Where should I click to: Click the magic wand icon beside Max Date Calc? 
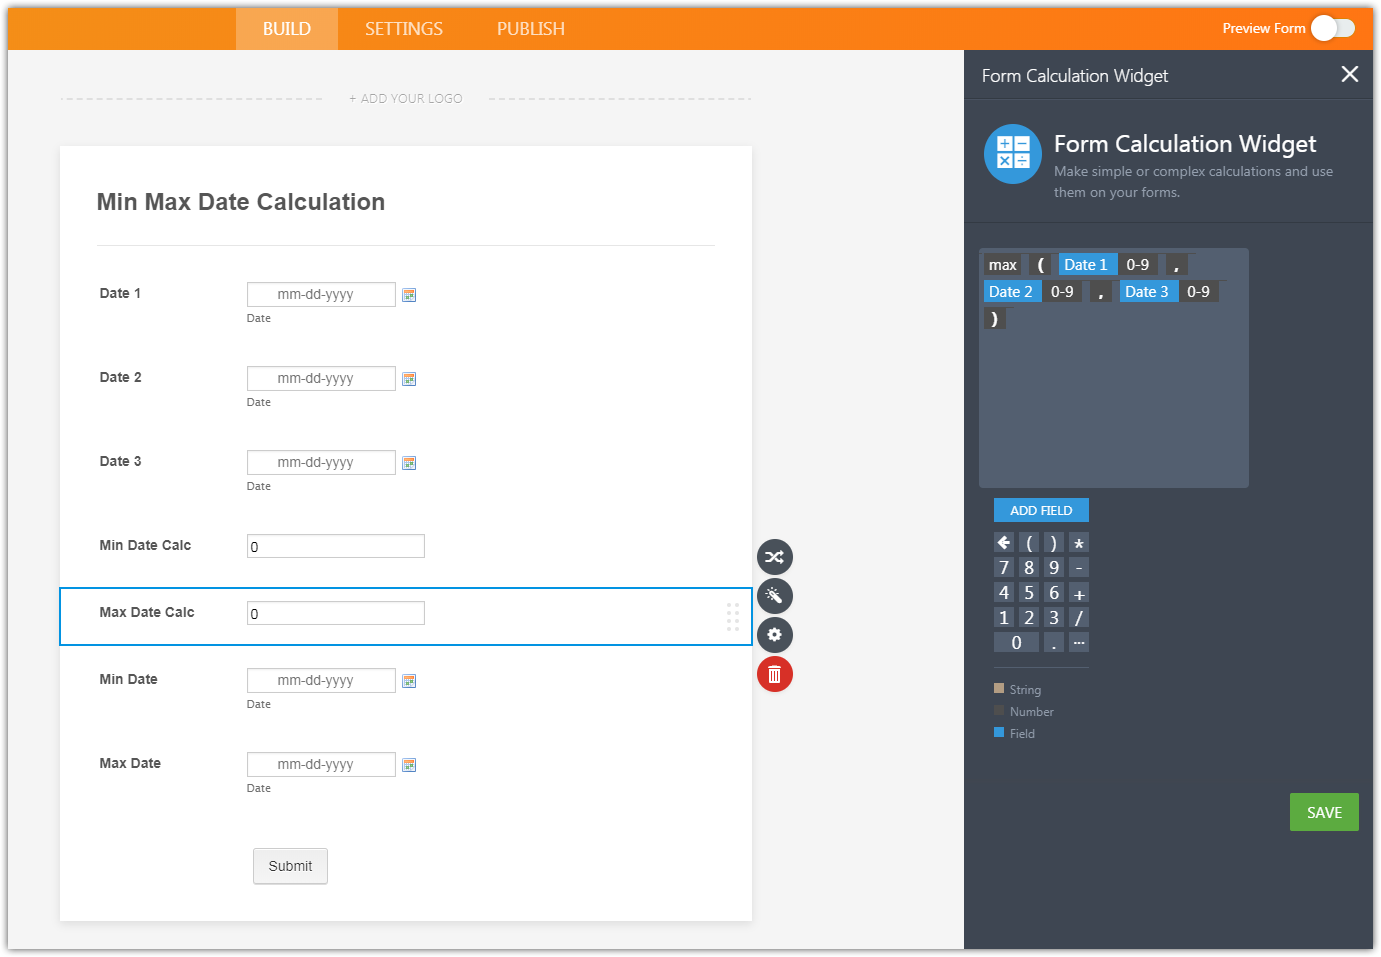pyautogui.click(x=775, y=596)
